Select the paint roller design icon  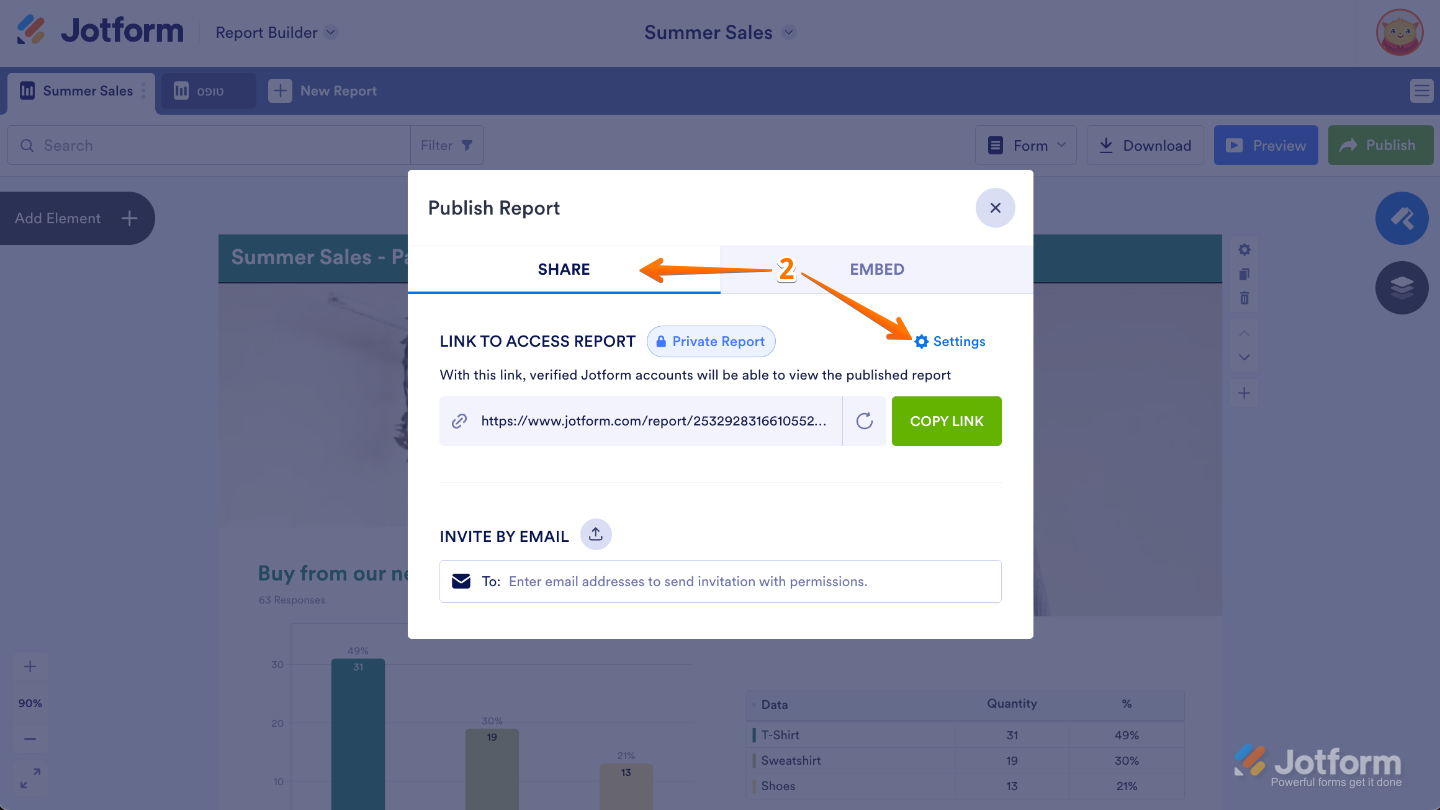point(1402,218)
